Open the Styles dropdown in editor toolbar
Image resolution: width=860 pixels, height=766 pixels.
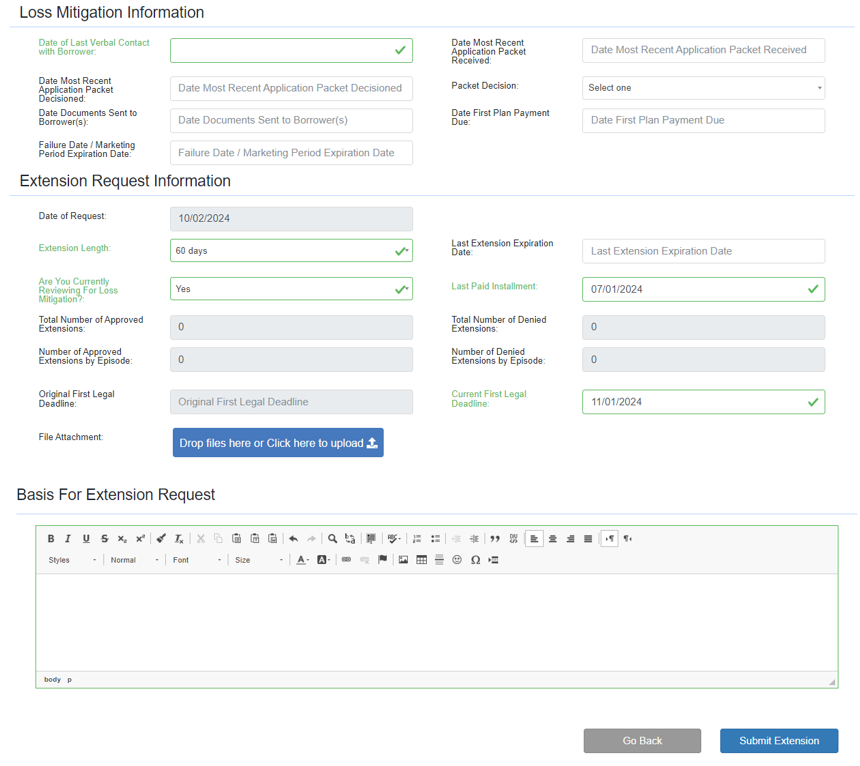[72, 560]
